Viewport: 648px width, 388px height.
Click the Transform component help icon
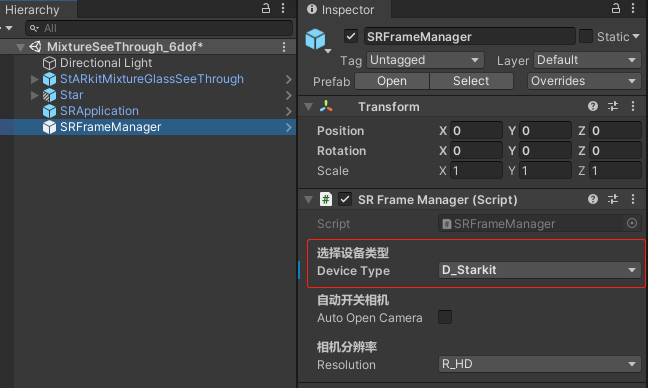click(x=593, y=107)
